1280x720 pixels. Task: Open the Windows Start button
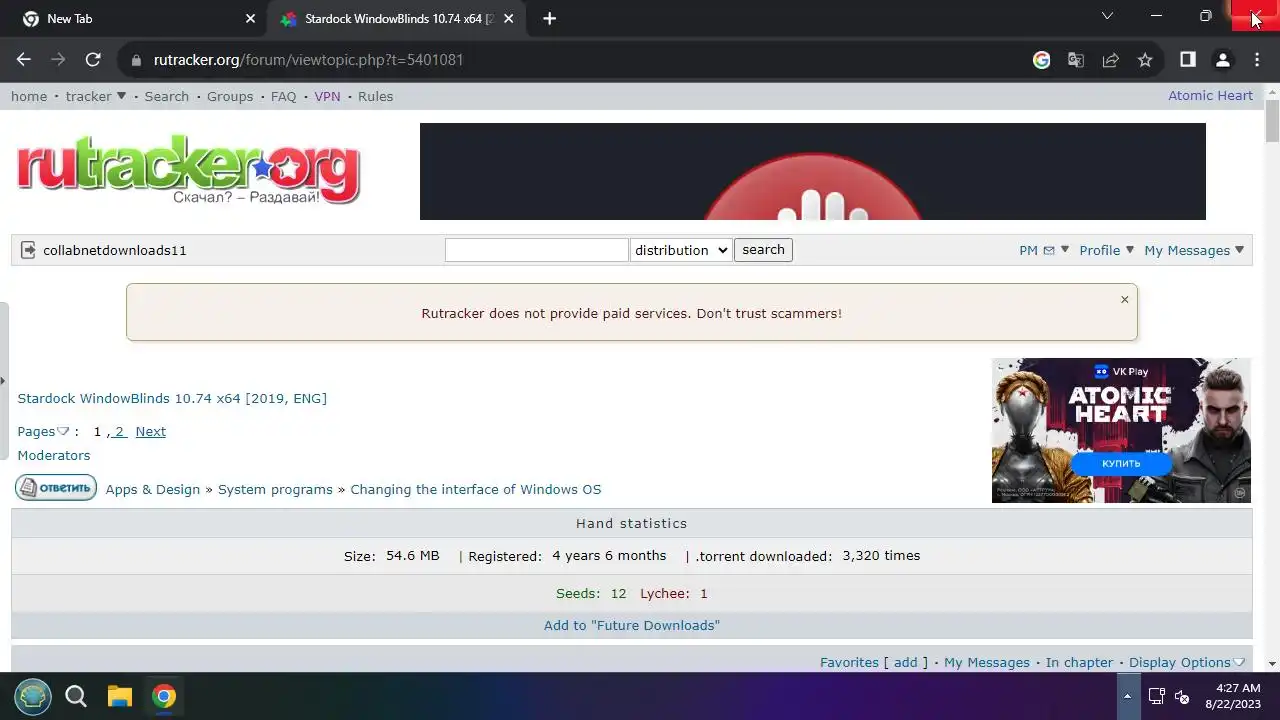pyautogui.click(x=33, y=696)
